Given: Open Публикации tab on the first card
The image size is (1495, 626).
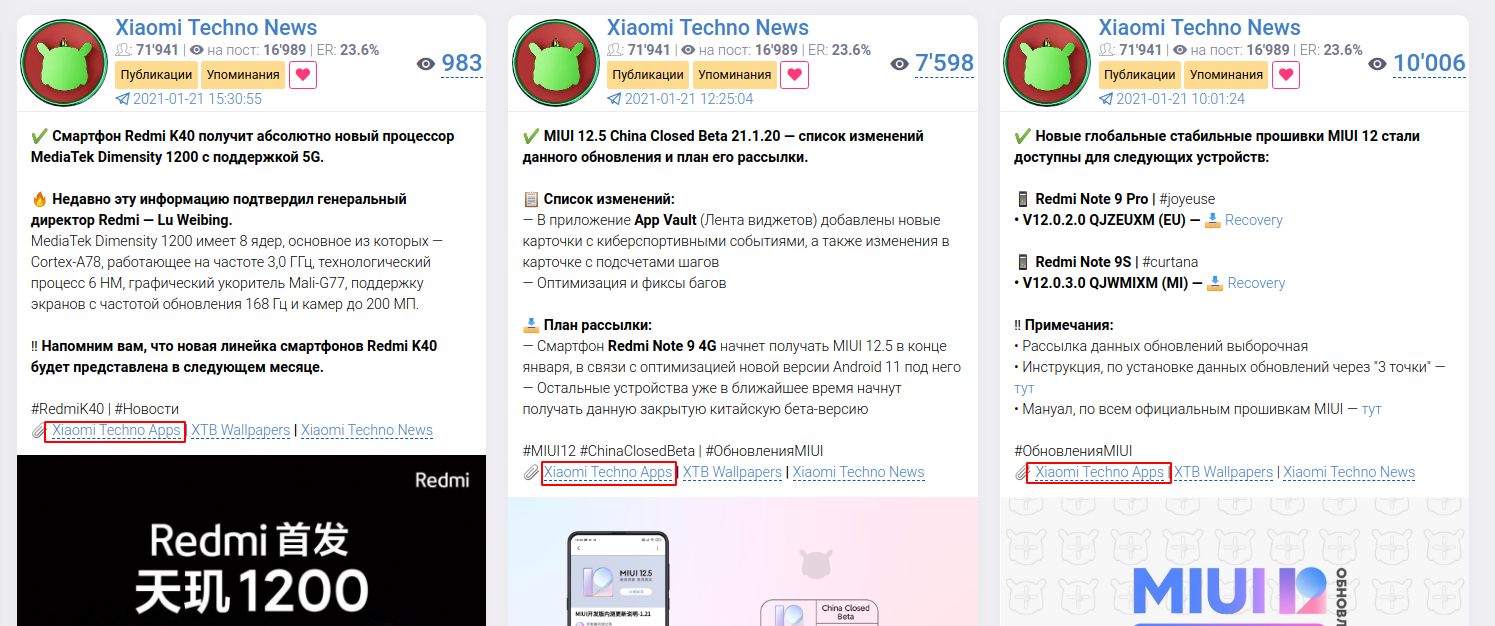Looking at the screenshot, I should [156, 75].
